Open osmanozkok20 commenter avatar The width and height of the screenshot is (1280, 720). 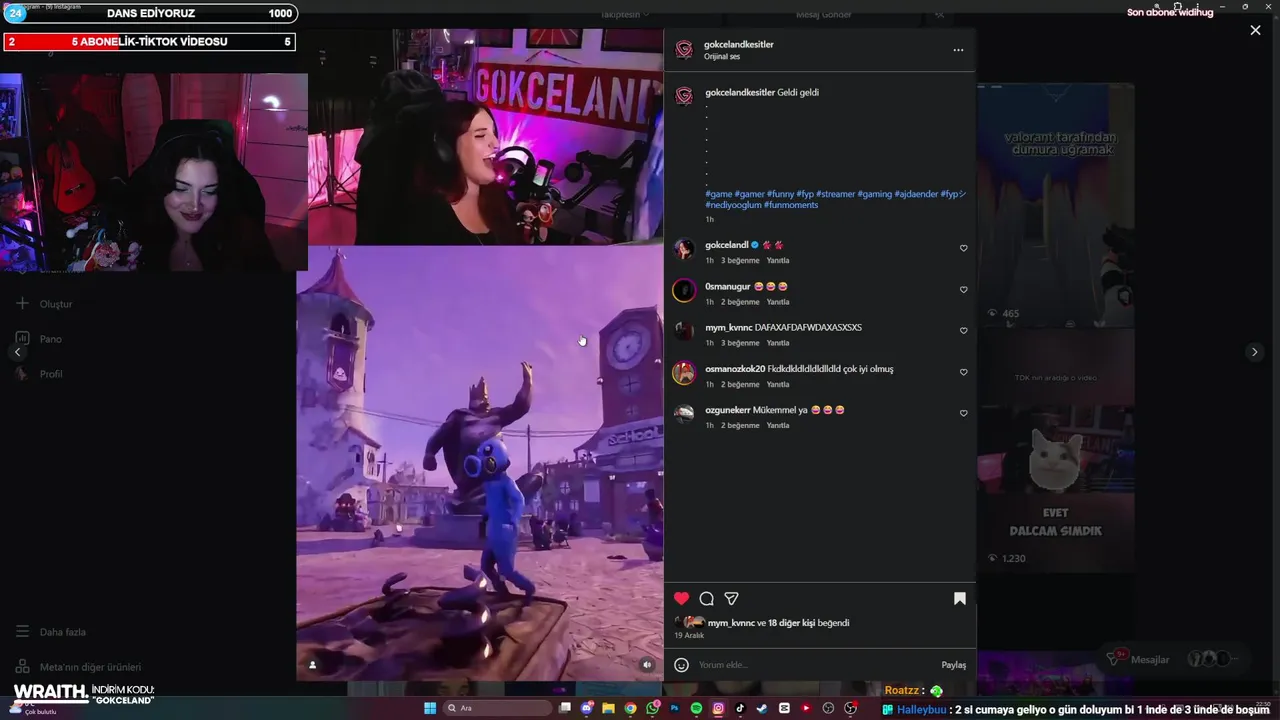[684, 373]
